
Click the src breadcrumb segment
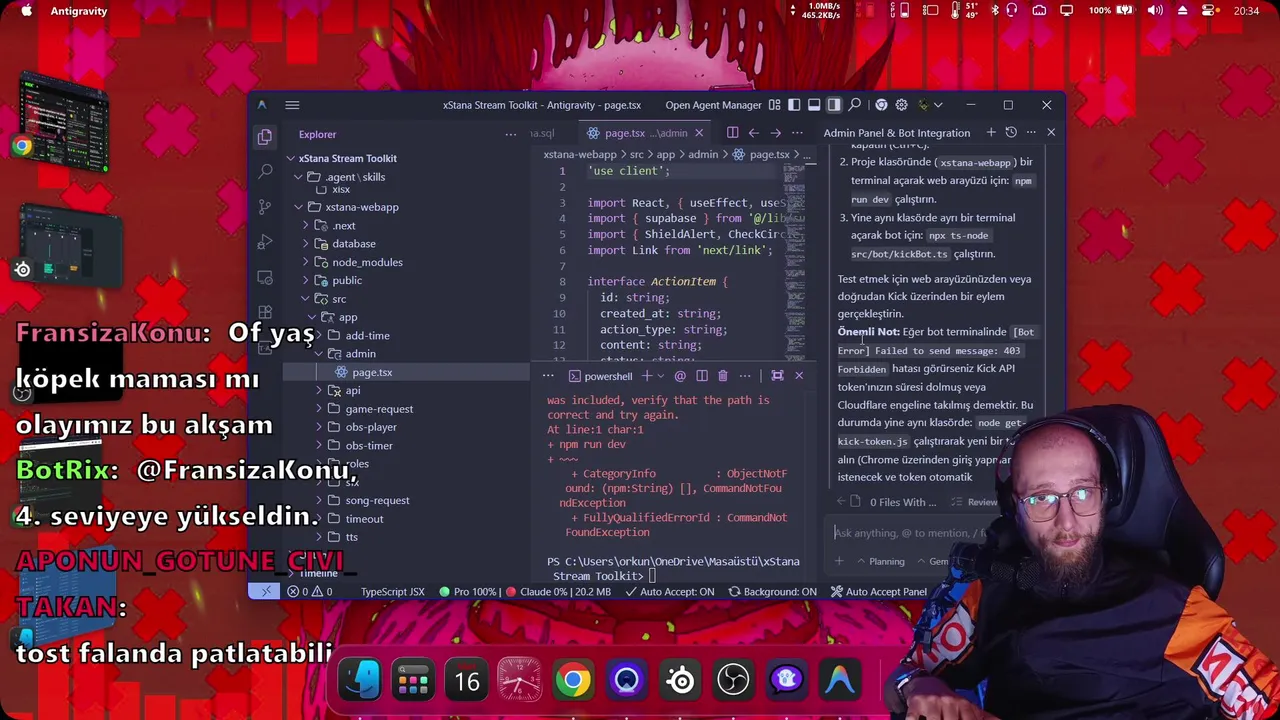point(637,155)
